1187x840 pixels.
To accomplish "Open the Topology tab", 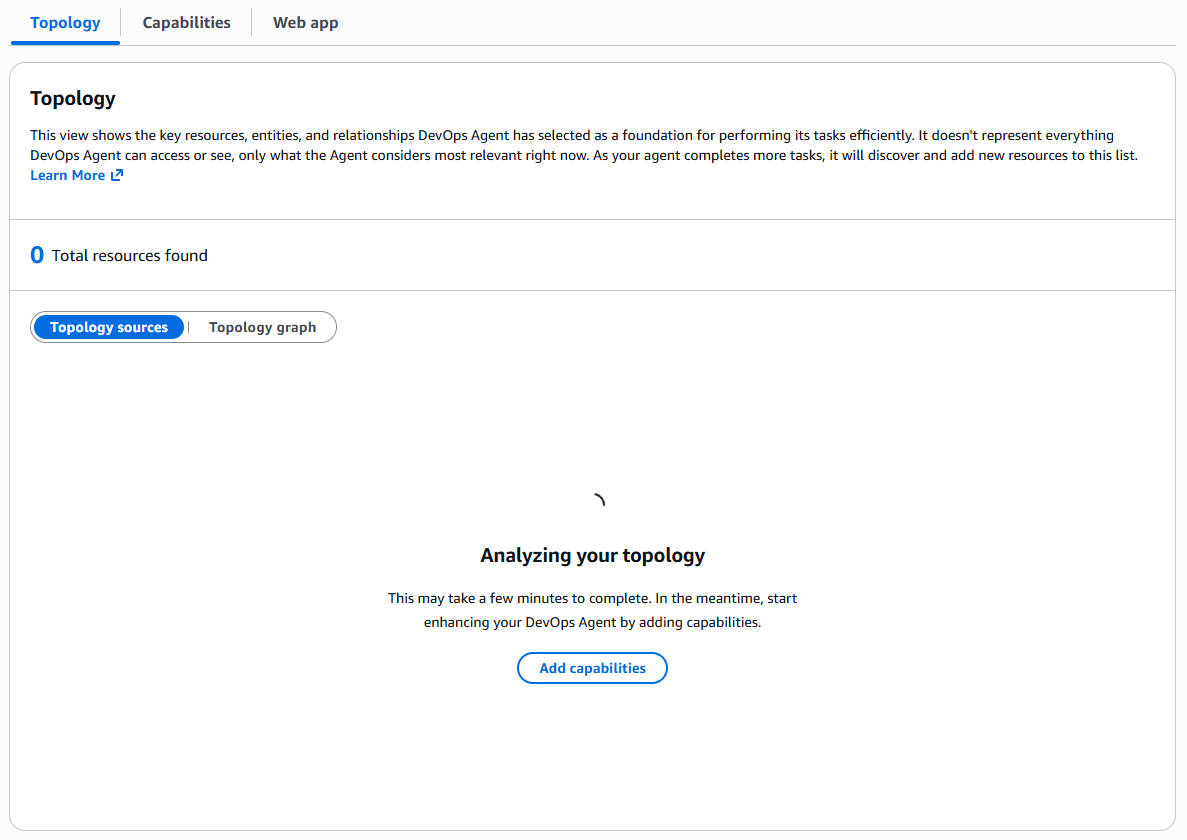I will click(x=65, y=22).
